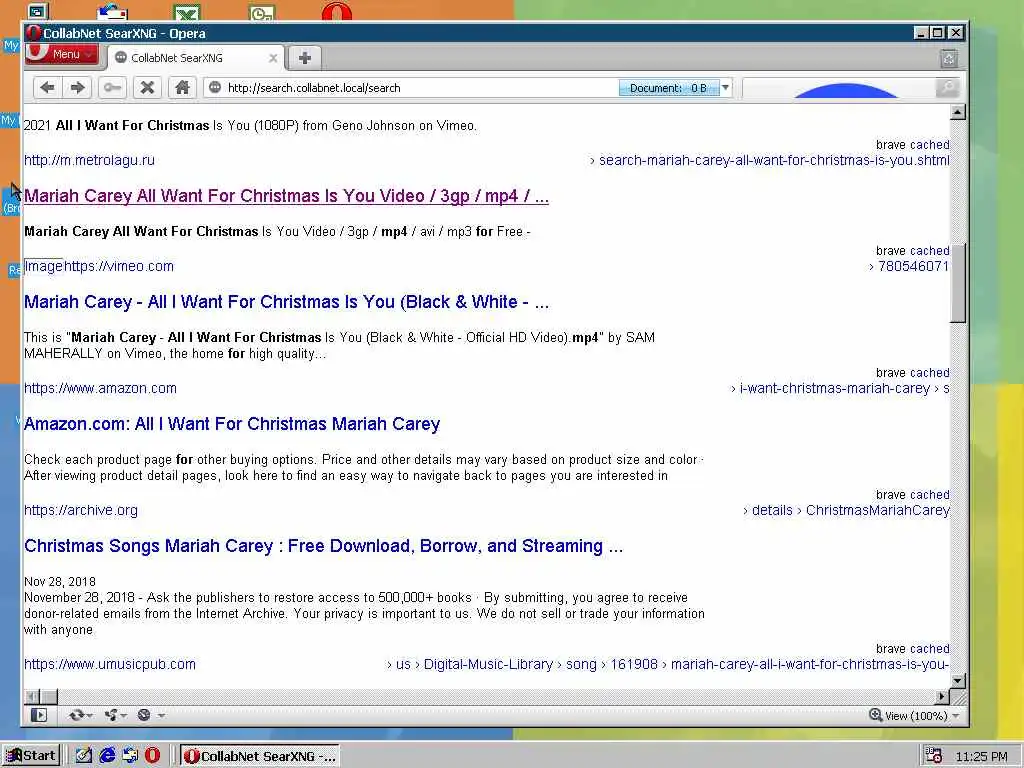
Task: Launch Opera from quick launch bar
Action: (152, 756)
